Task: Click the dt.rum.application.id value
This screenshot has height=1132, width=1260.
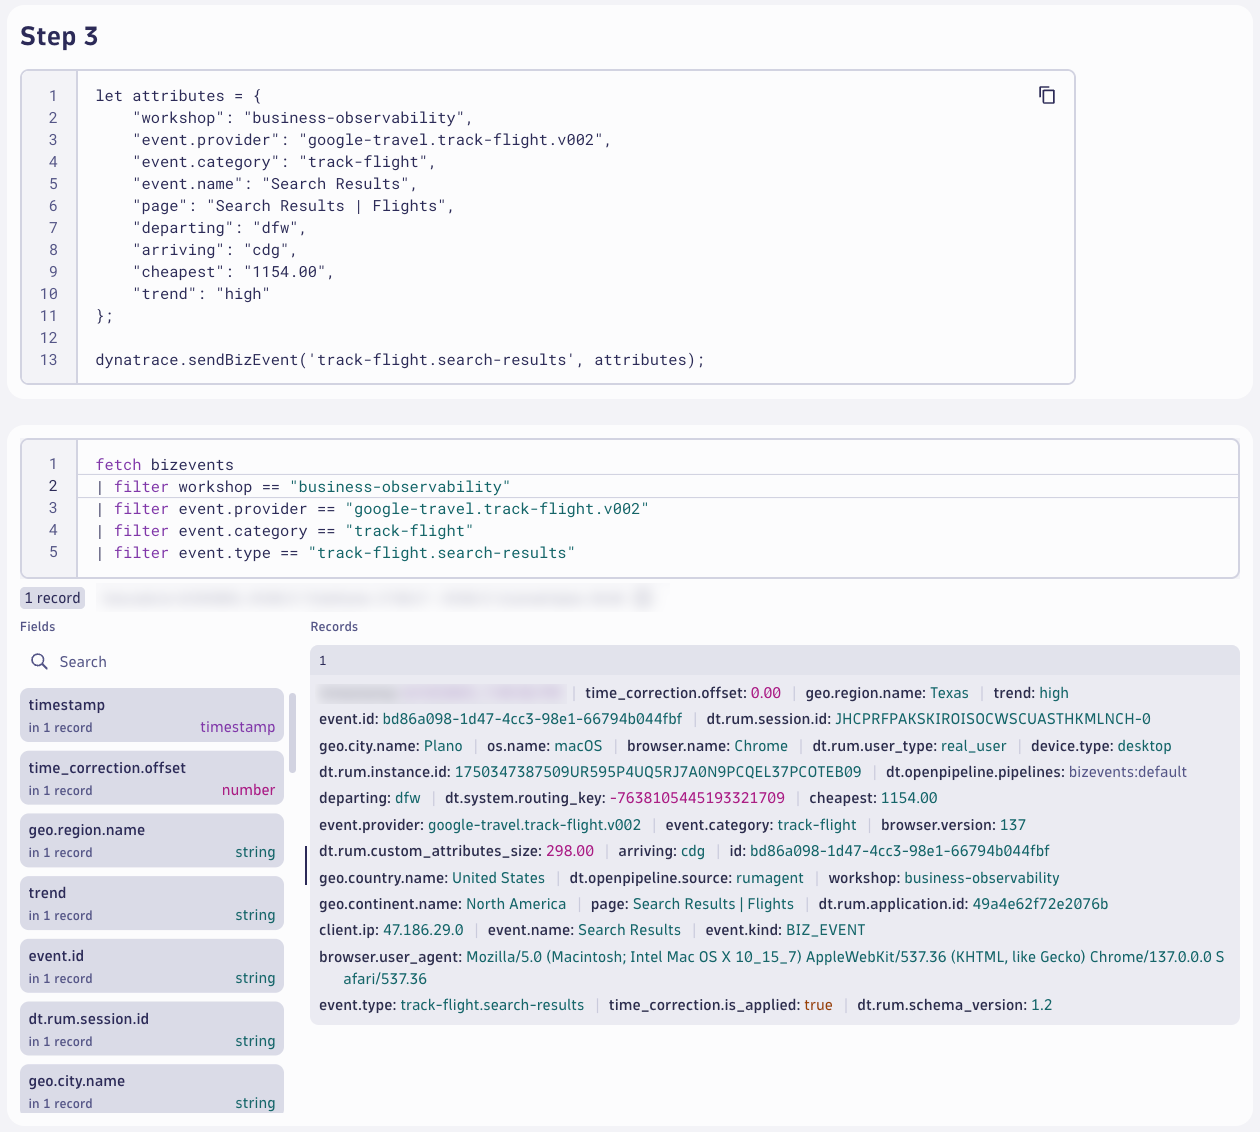Action: 1040,904
